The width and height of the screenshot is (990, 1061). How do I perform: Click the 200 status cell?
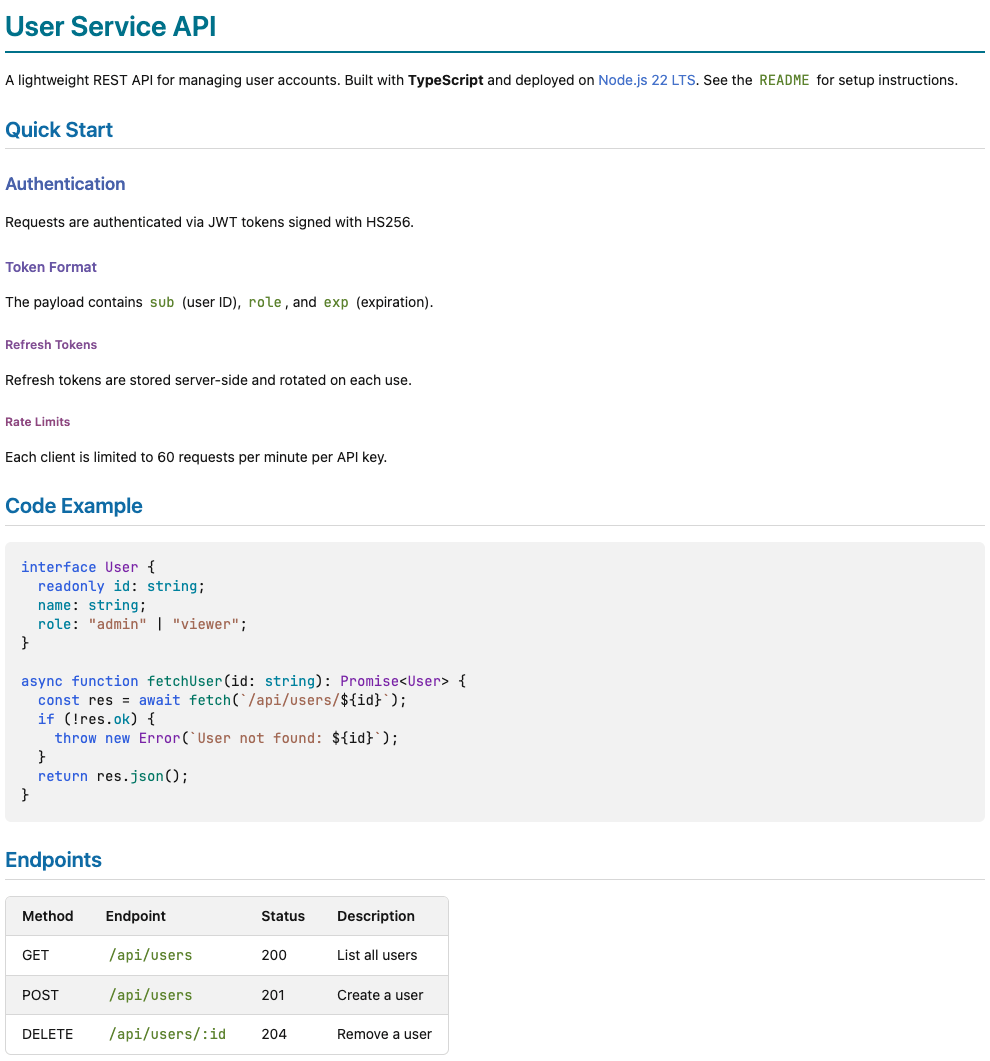(x=274, y=955)
